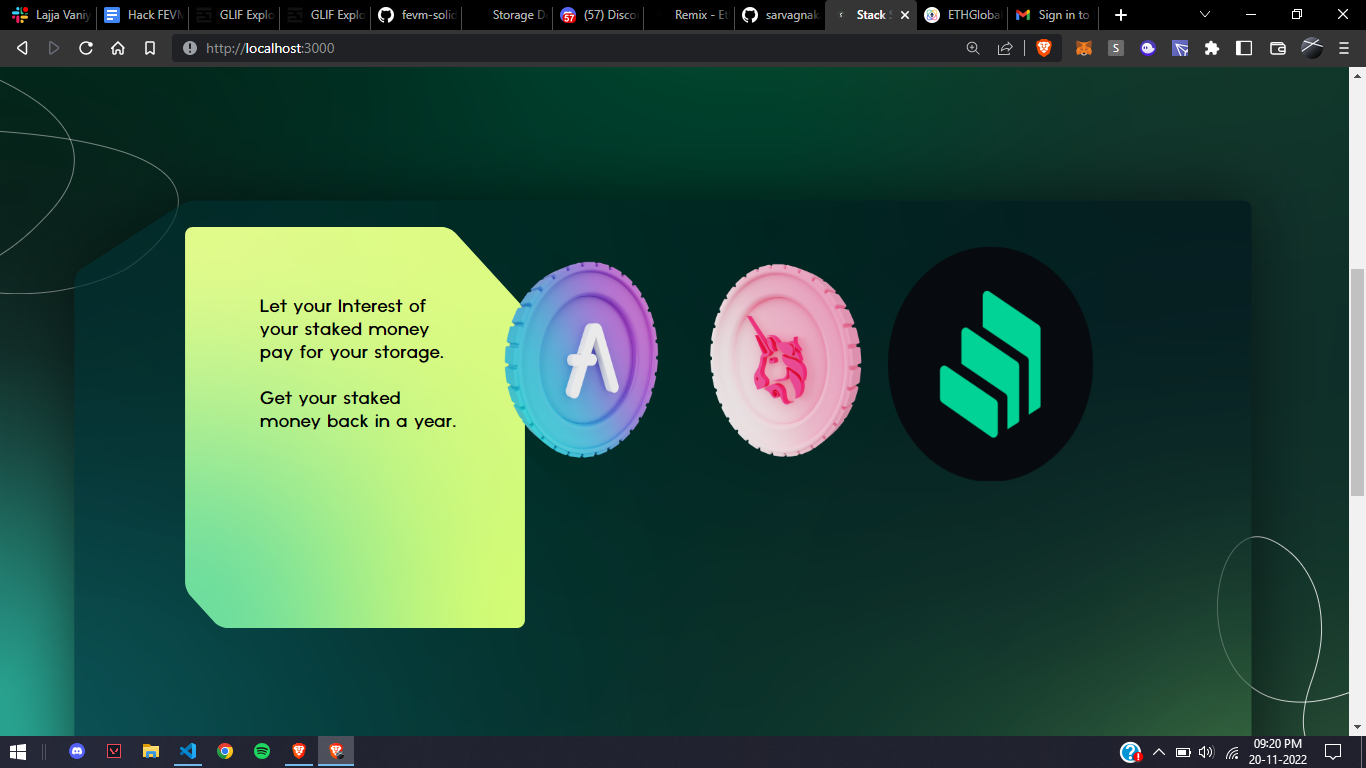Open the red square app in taskbar
The image size is (1366, 768).
pos(114,751)
